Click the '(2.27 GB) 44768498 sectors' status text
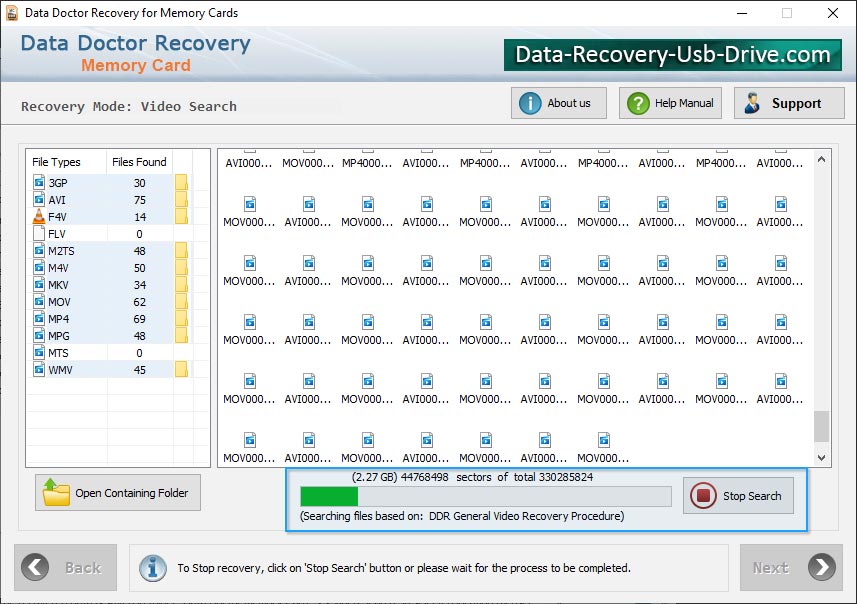The image size is (857, 604). [422, 477]
